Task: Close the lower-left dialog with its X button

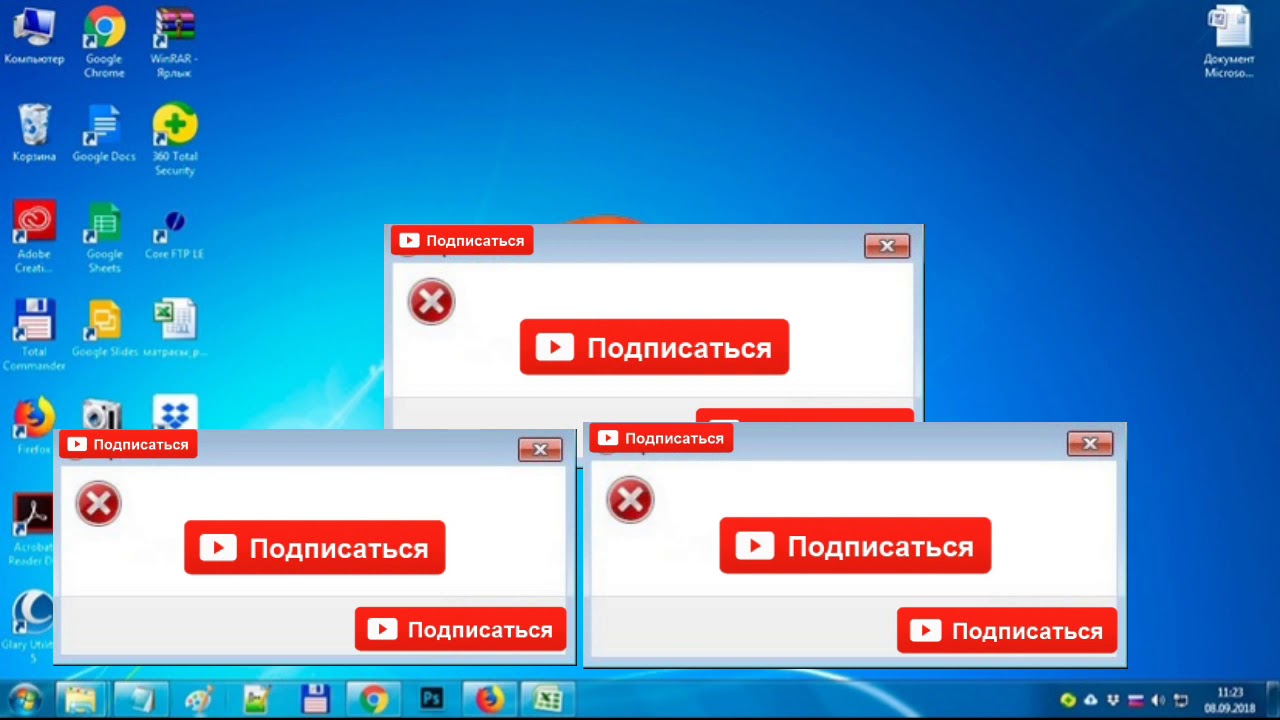Action: (x=540, y=449)
